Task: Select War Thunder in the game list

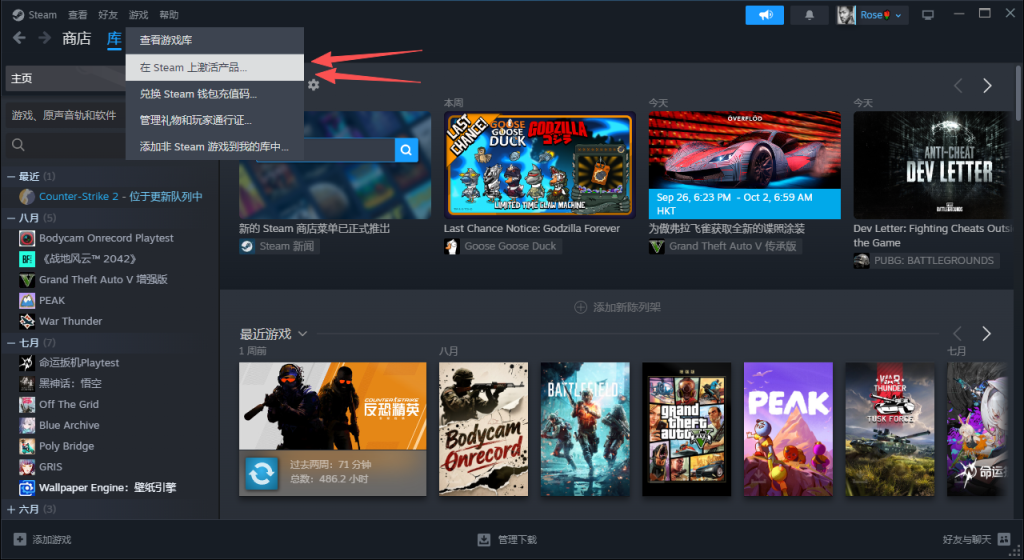Action: [70, 321]
